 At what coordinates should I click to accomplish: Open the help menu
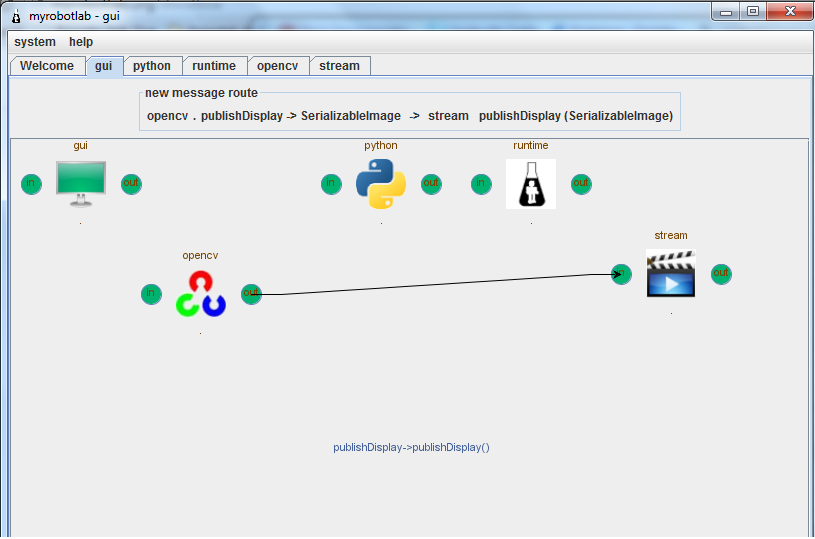click(x=81, y=42)
